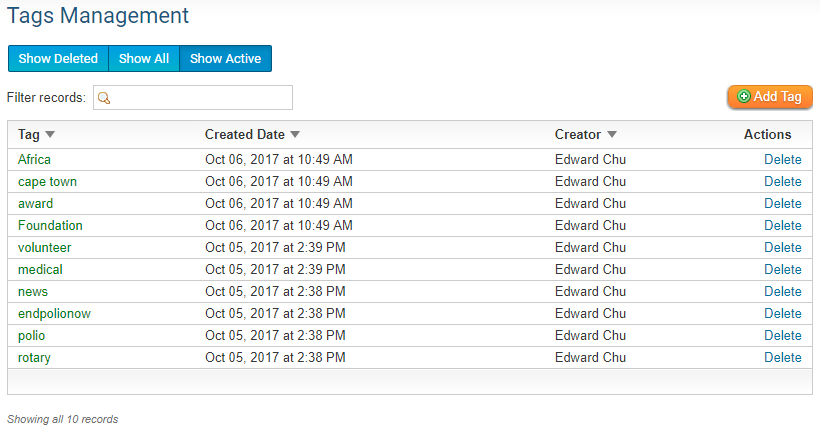The height and width of the screenshot is (433, 820).
Task: Switch to Show All view
Action: (x=144, y=59)
